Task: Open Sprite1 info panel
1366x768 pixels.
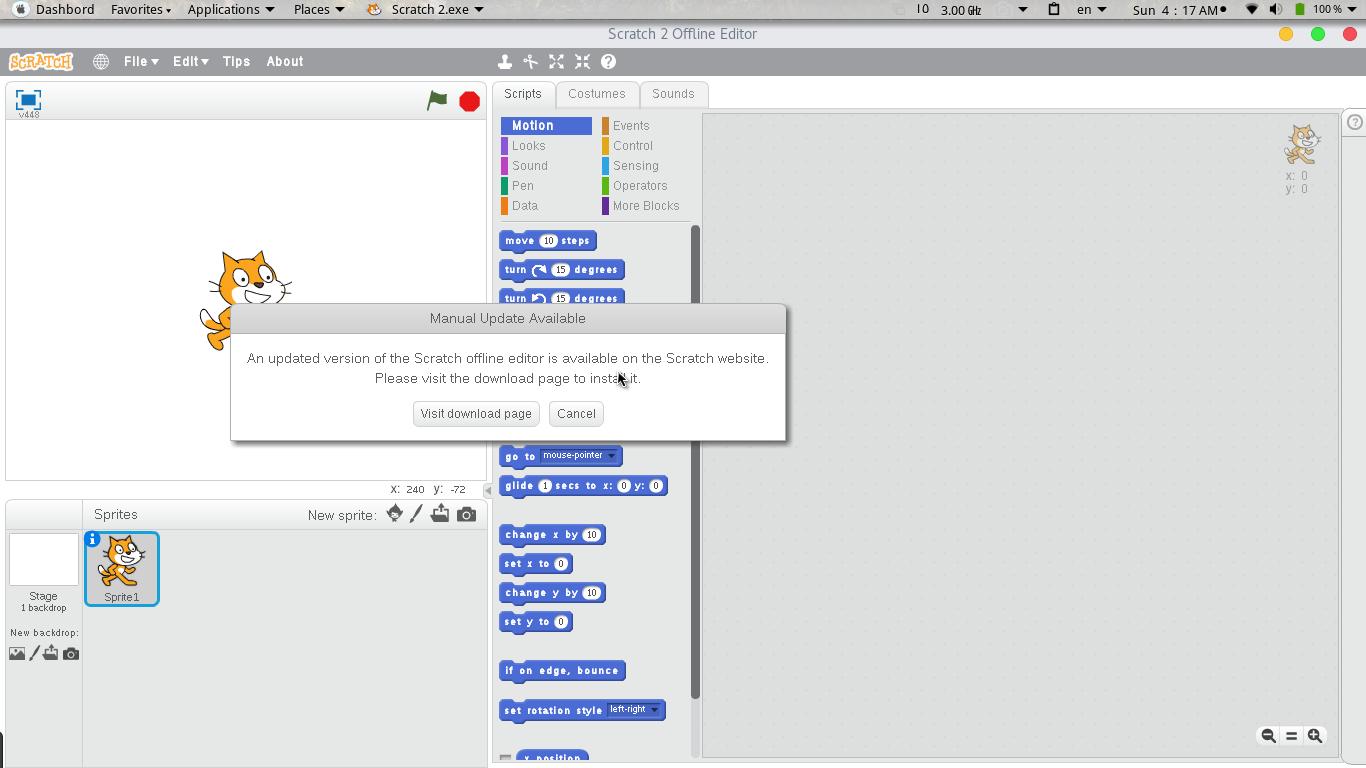Action: (93, 539)
